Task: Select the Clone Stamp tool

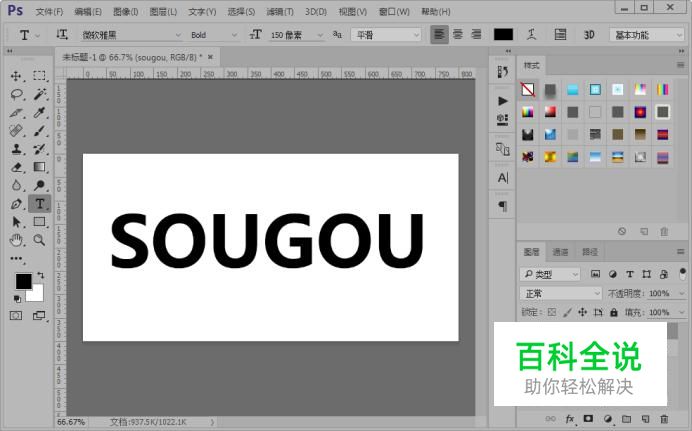Action: [16, 149]
